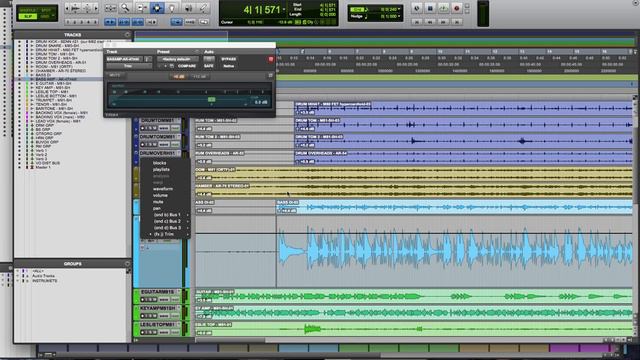Click the MIDI zoom button
This screenshot has width=640, height=360.
point(87,8)
